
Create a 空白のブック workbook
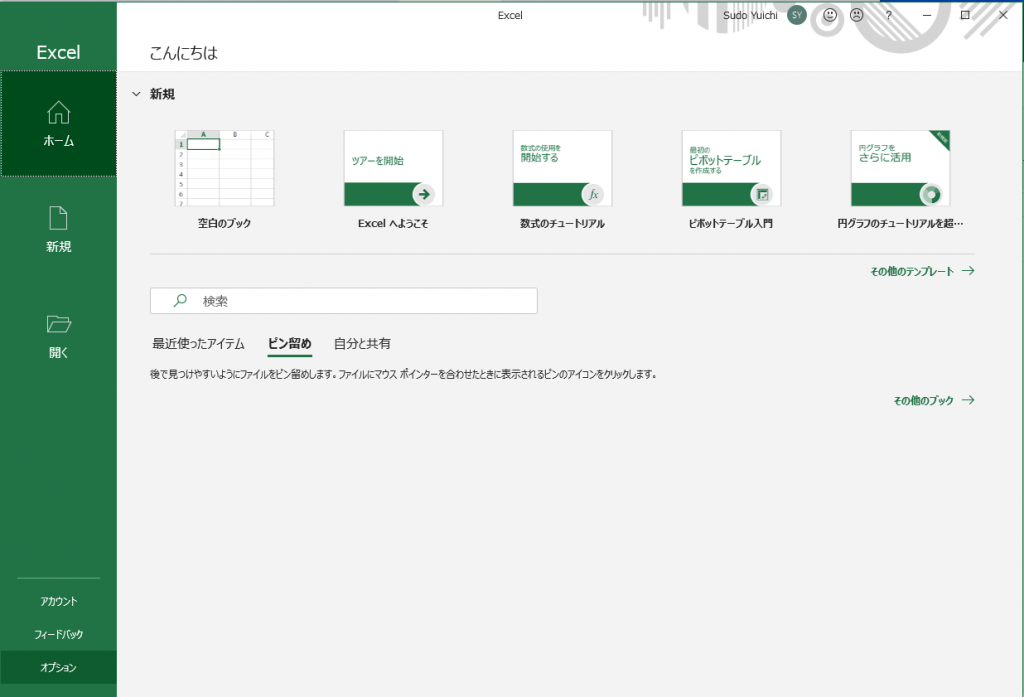click(224, 168)
